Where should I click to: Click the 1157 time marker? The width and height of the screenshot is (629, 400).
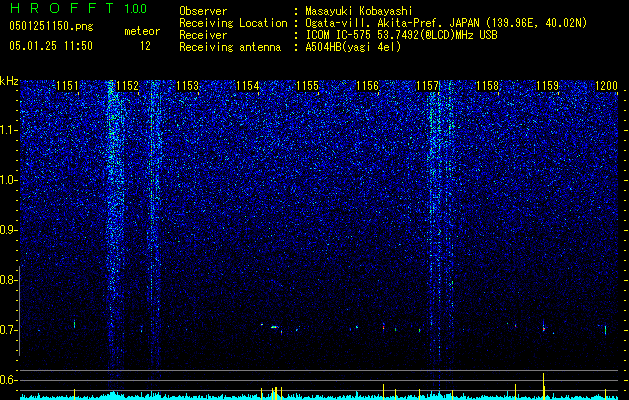click(x=427, y=86)
